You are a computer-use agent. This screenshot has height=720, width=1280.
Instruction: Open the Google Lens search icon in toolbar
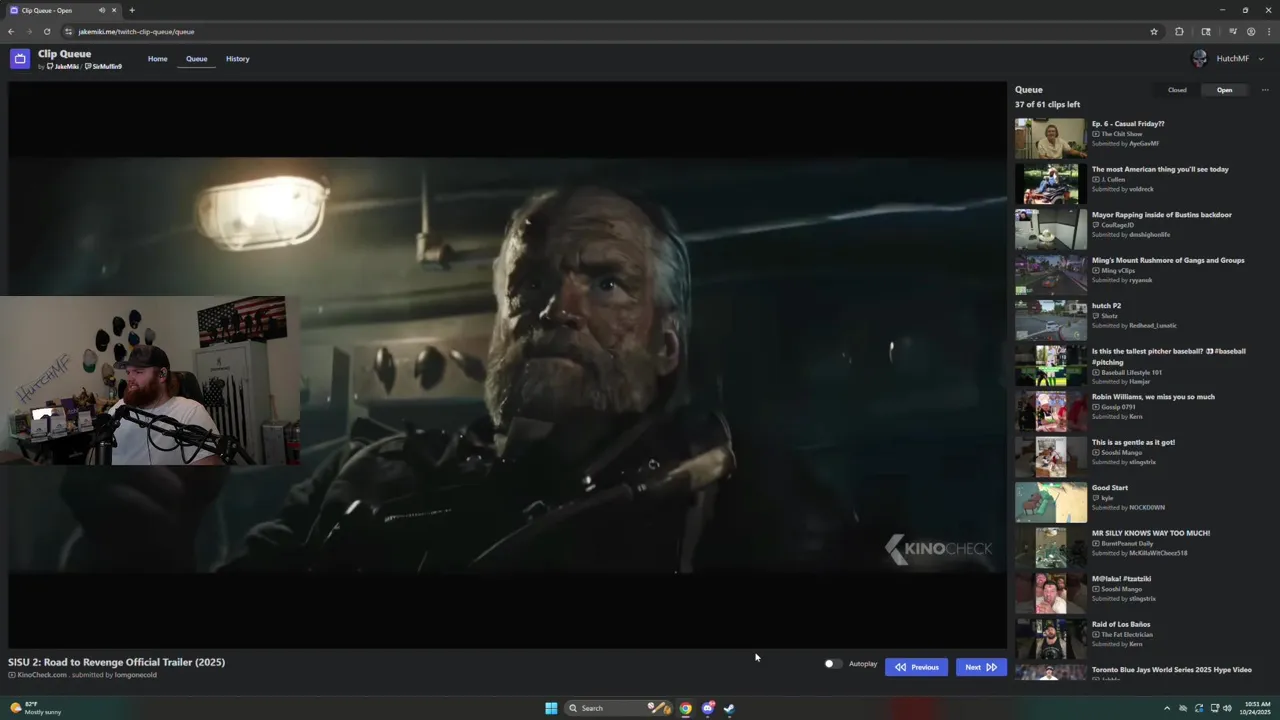pos(1206,31)
